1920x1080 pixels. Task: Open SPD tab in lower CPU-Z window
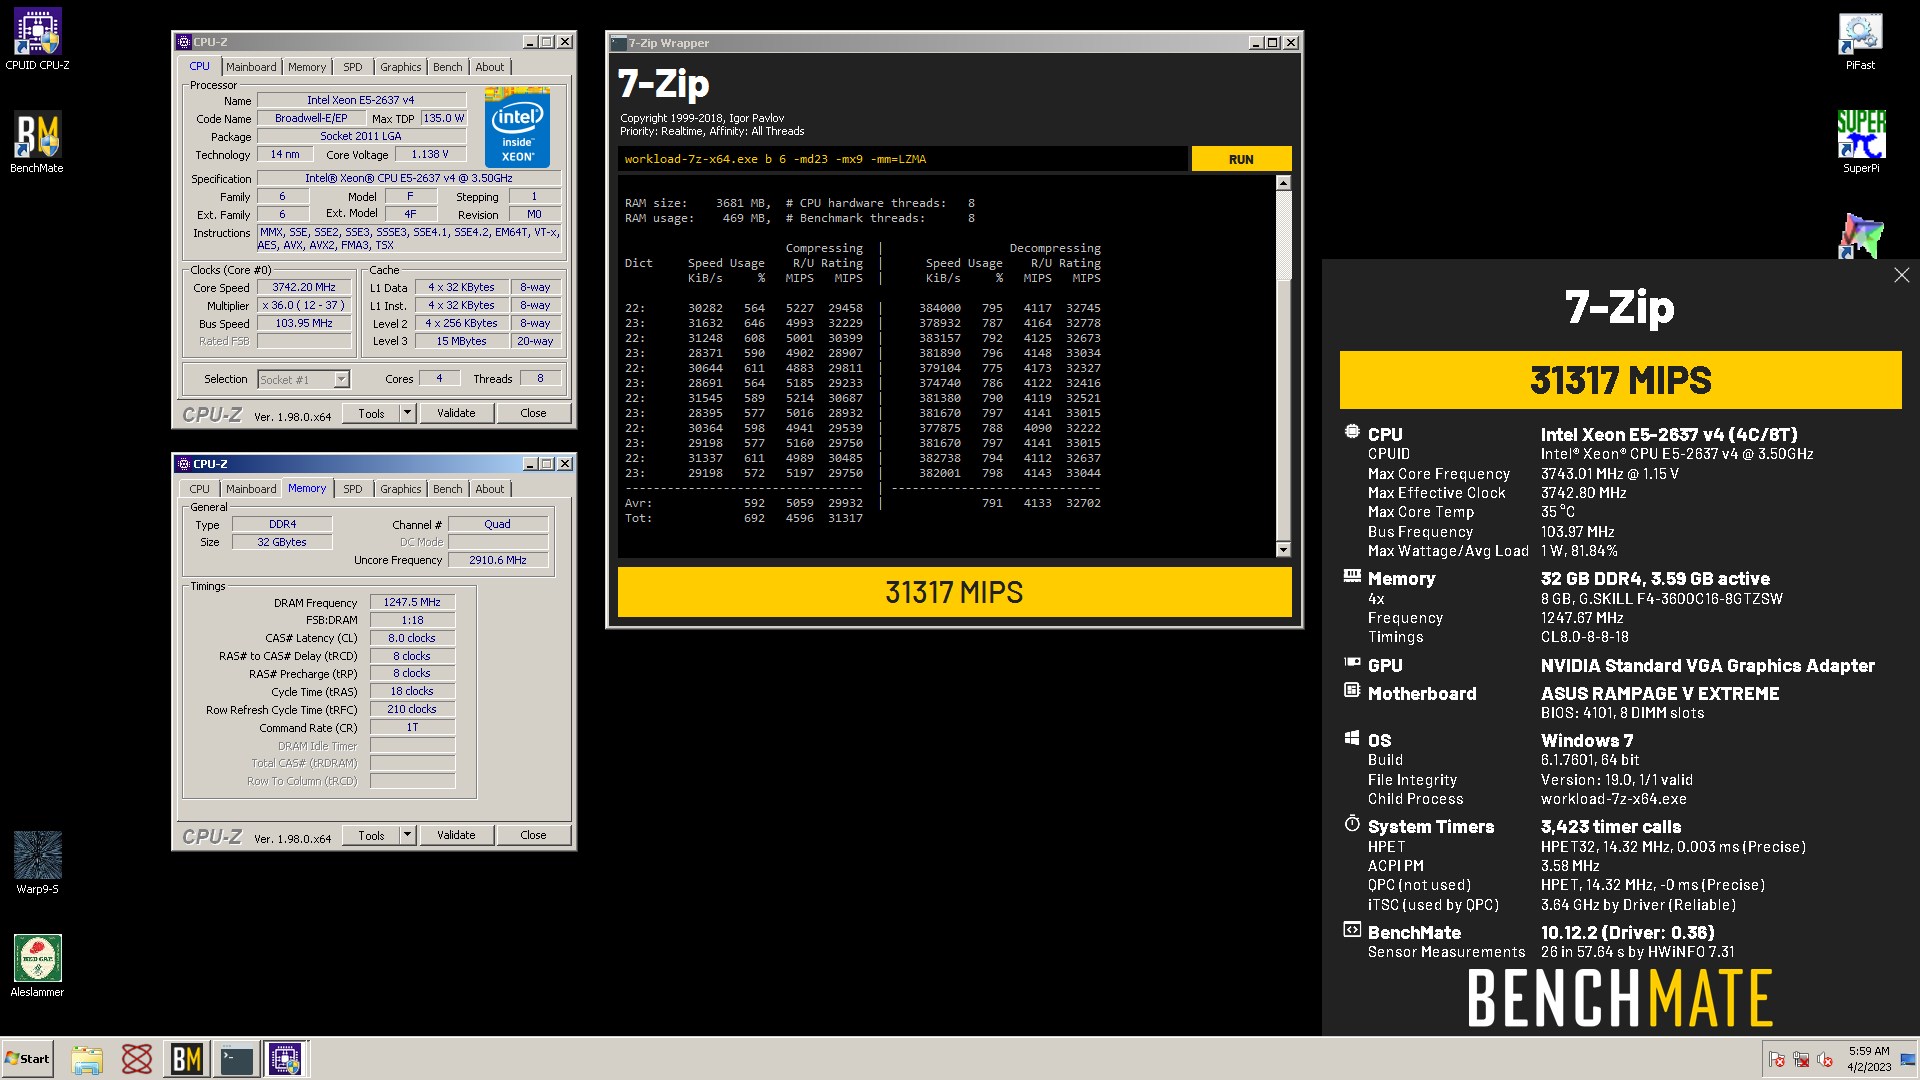click(353, 489)
